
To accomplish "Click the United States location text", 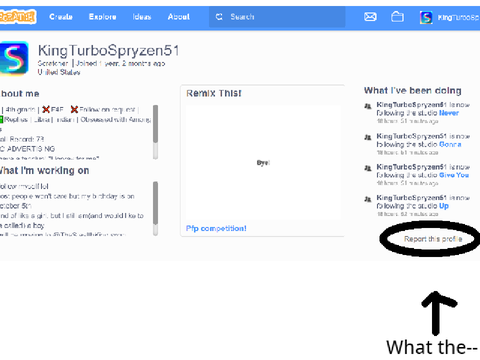I will click(59, 72).
